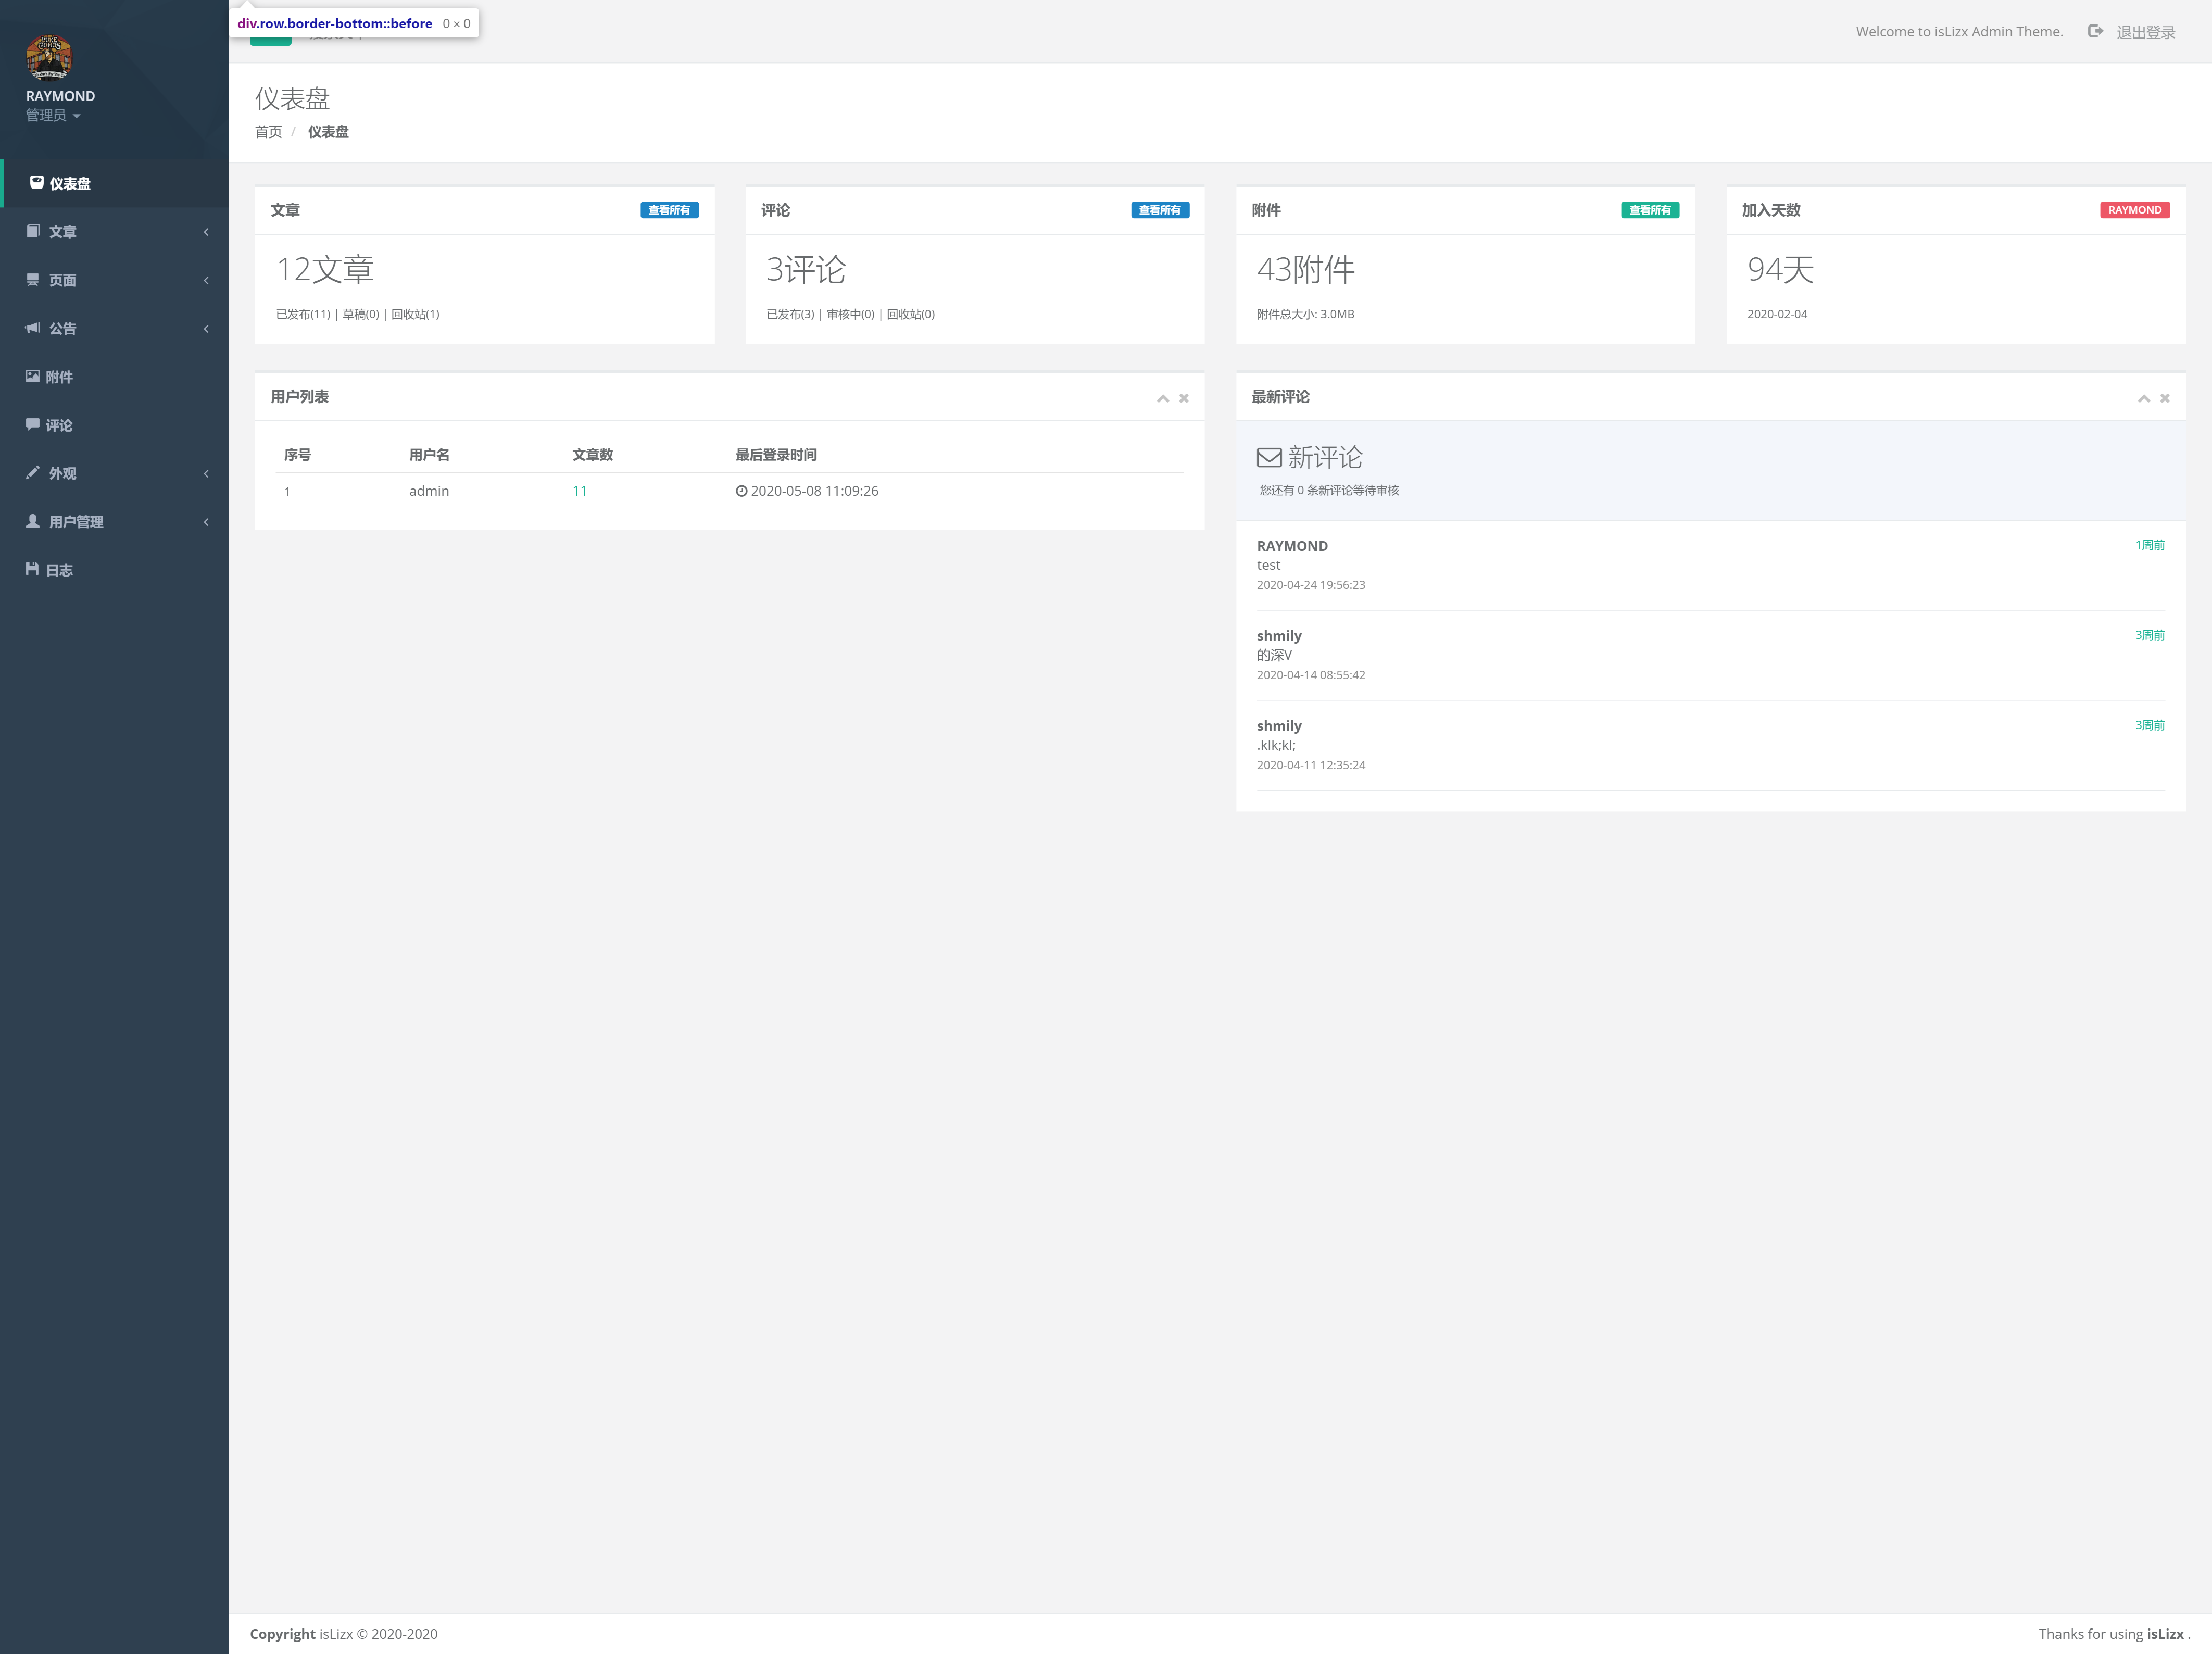Image resolution: width=2212 pixels, height=1654 pixels.
Task: Expand the 文章 sidebar submenu
Action: [x=206, y=232]
